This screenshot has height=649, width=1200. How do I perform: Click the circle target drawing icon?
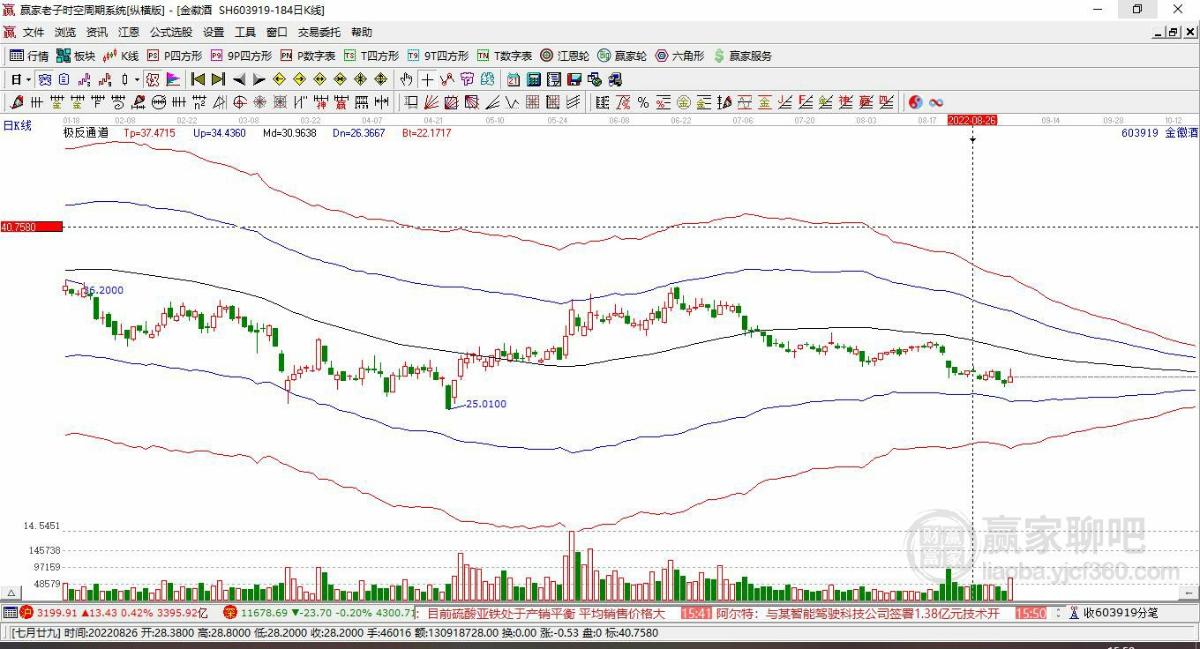tap(239, 102)
